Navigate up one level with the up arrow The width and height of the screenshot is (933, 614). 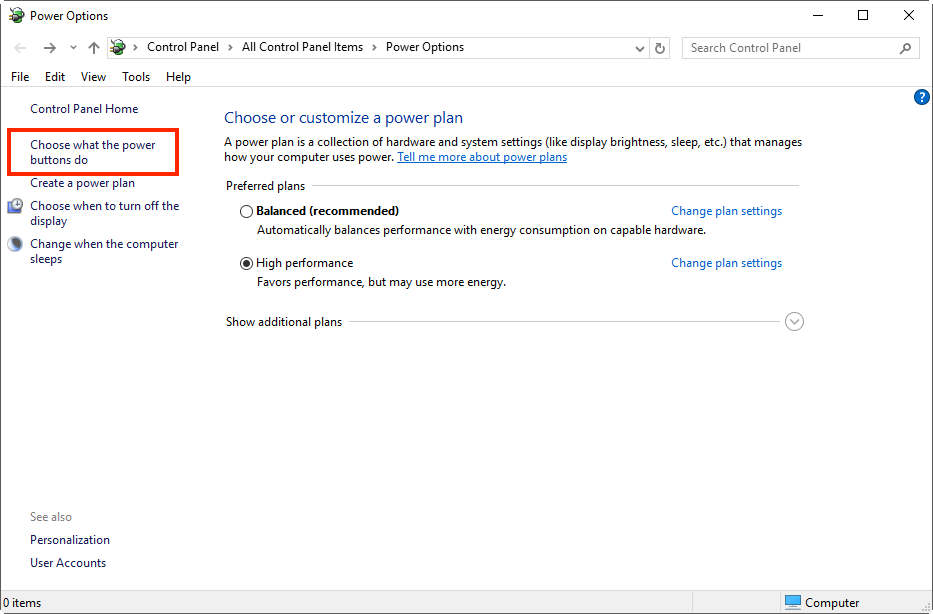93,47
